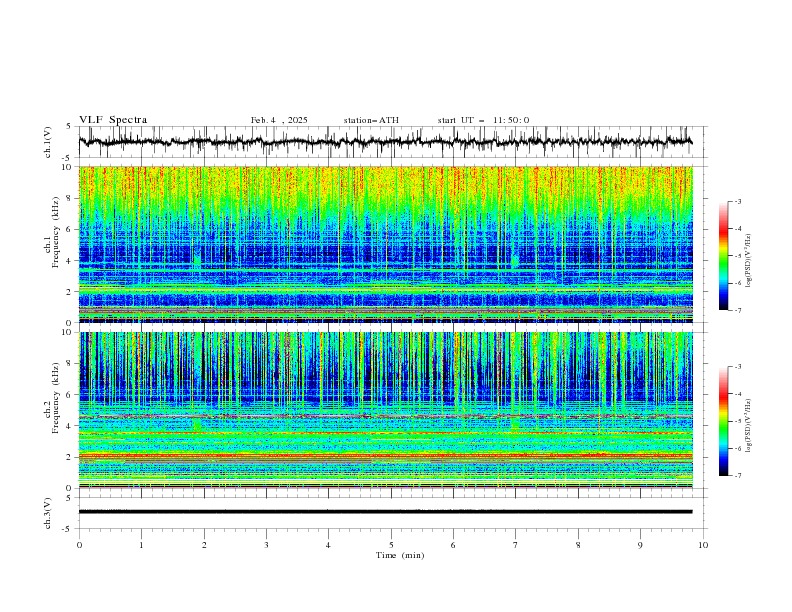Click the ch.1 color scale bar
The width and height of the screenshot is (792, 612).
click(723, 256)
